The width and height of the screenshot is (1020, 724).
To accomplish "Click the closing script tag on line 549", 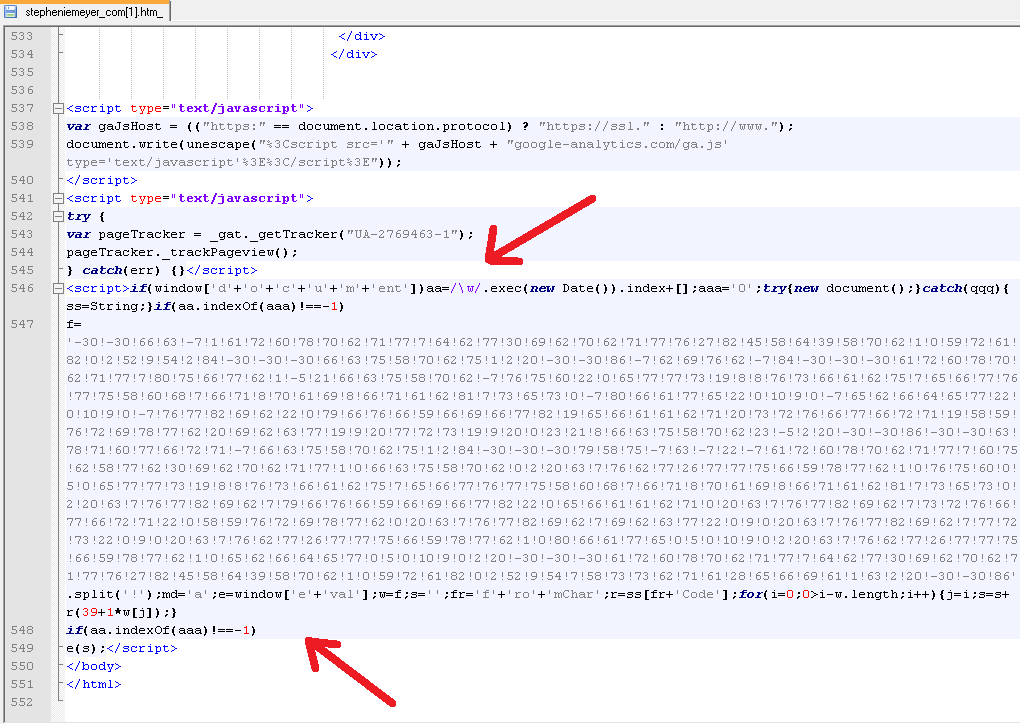I will 142,649.
